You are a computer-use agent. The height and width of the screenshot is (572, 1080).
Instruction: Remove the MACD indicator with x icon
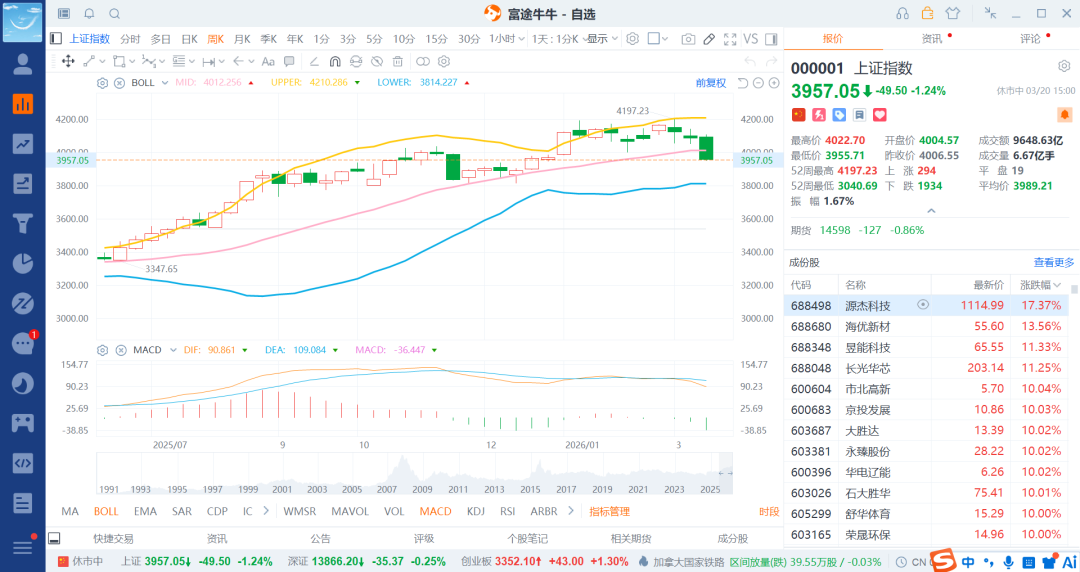point(121,350)
